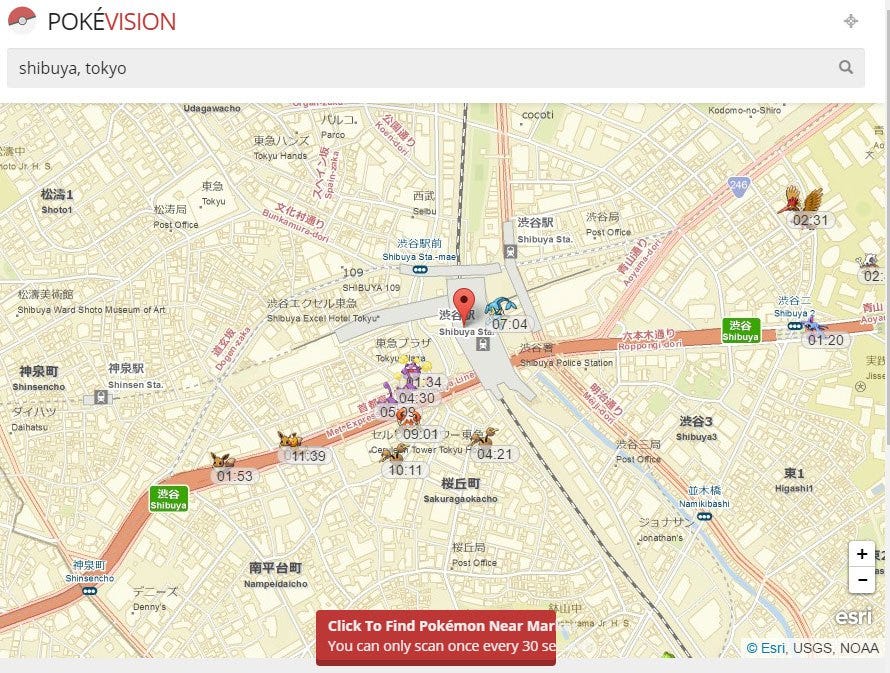890x673 pixels.
Task: Click the esri logo on the map
Action: click(853, 616)
